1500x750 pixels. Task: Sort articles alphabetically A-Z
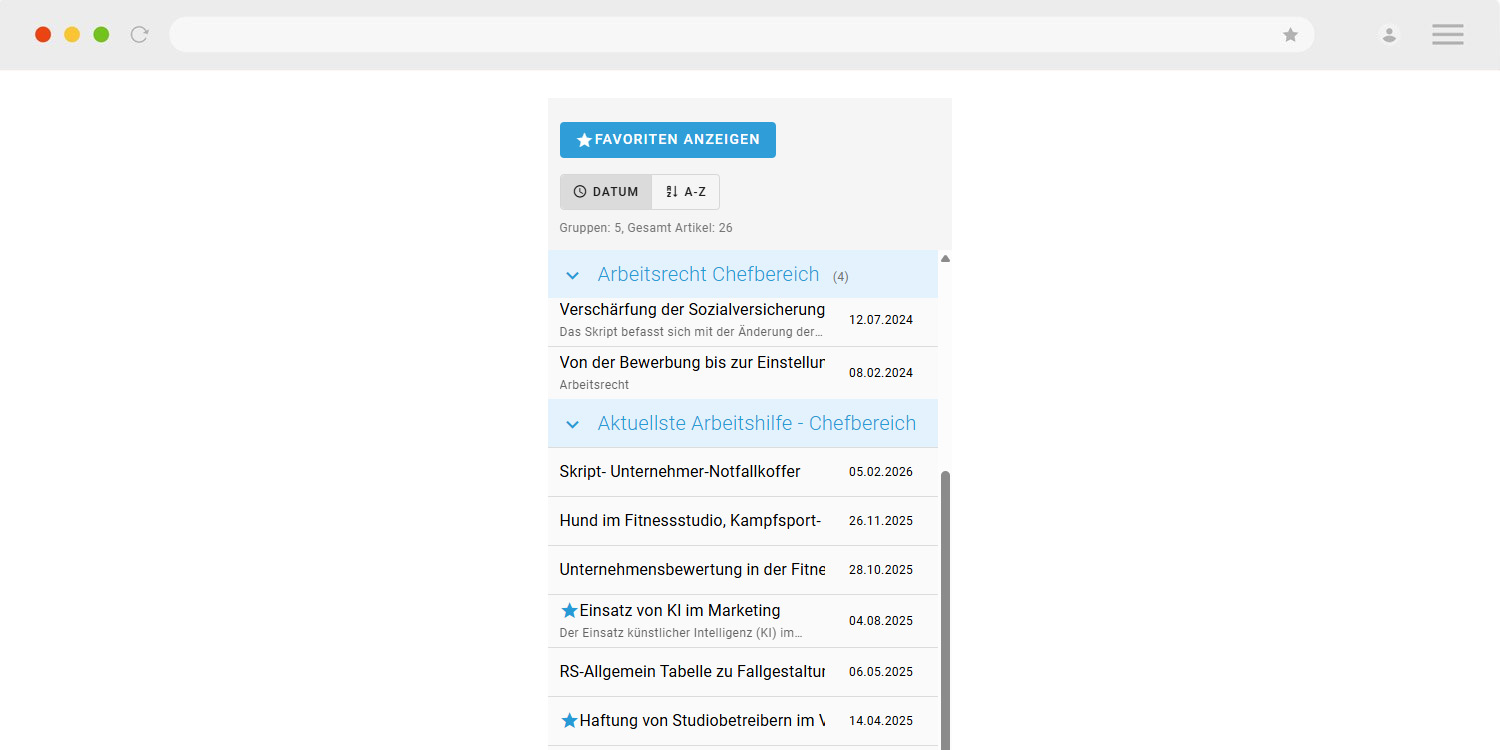pyautogui.click(x=686, y=192)
